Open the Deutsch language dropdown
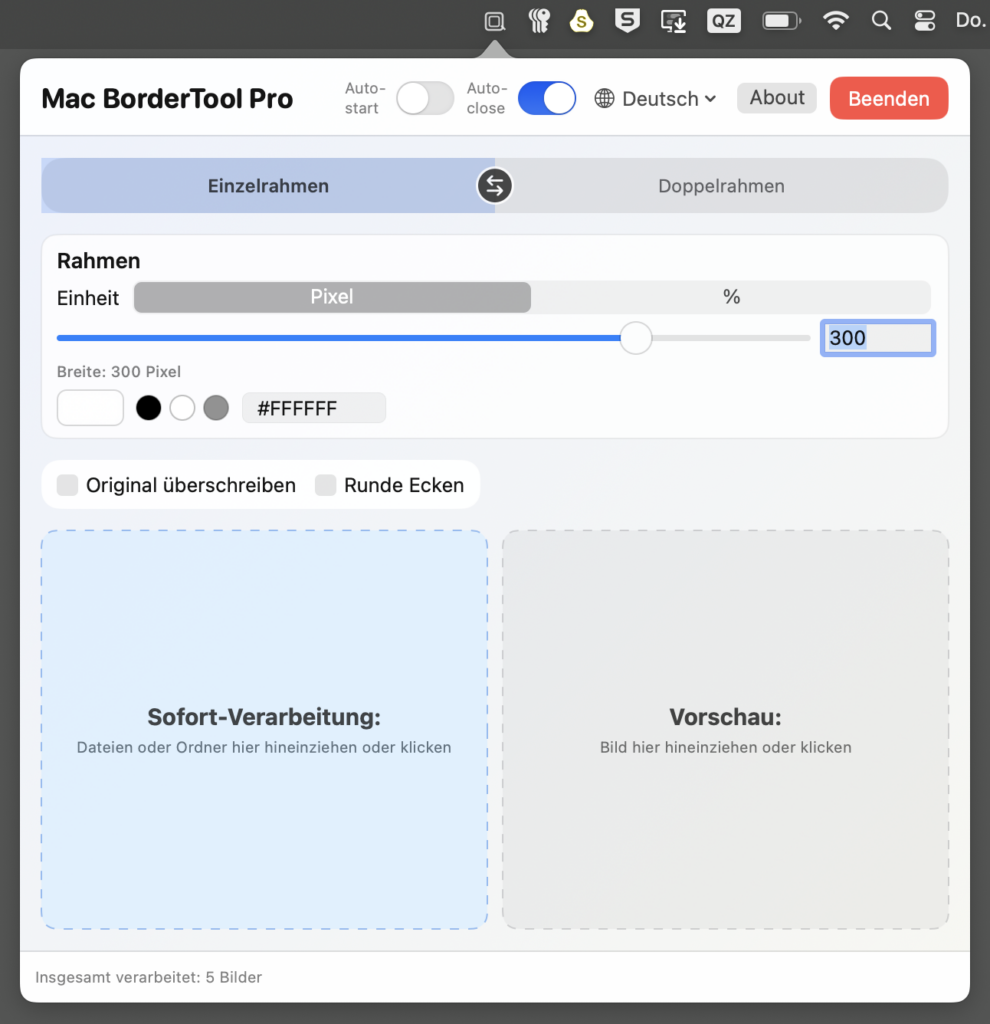 click(656, 99)
